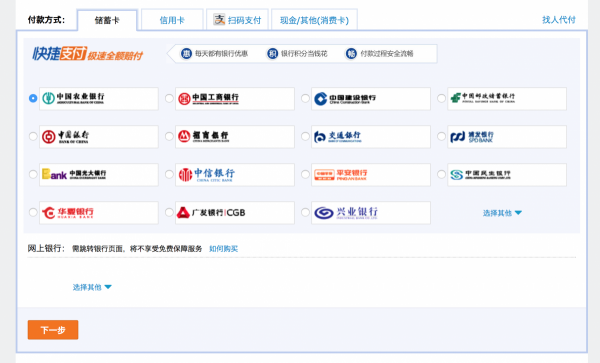
Task: Select the 中国农业银行 logo box
Action: (99, 99)
